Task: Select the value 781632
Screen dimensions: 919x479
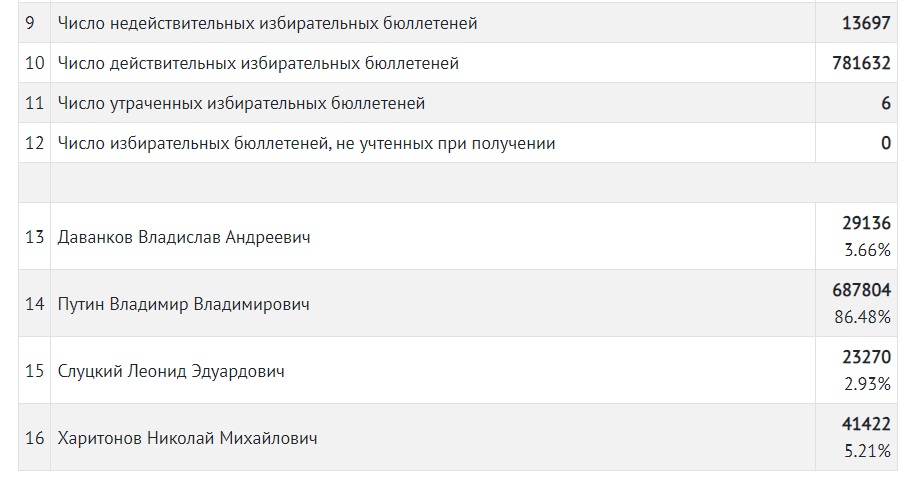Action: (861, 63)
